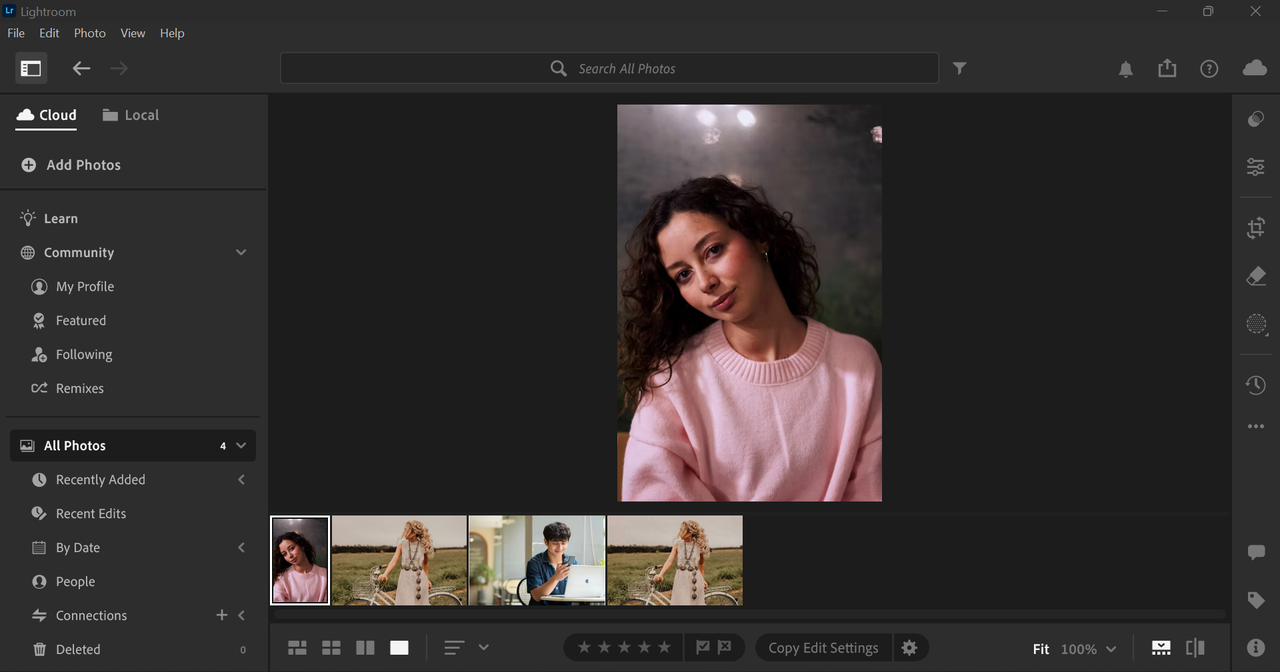Switch to the Local tab

130,115
